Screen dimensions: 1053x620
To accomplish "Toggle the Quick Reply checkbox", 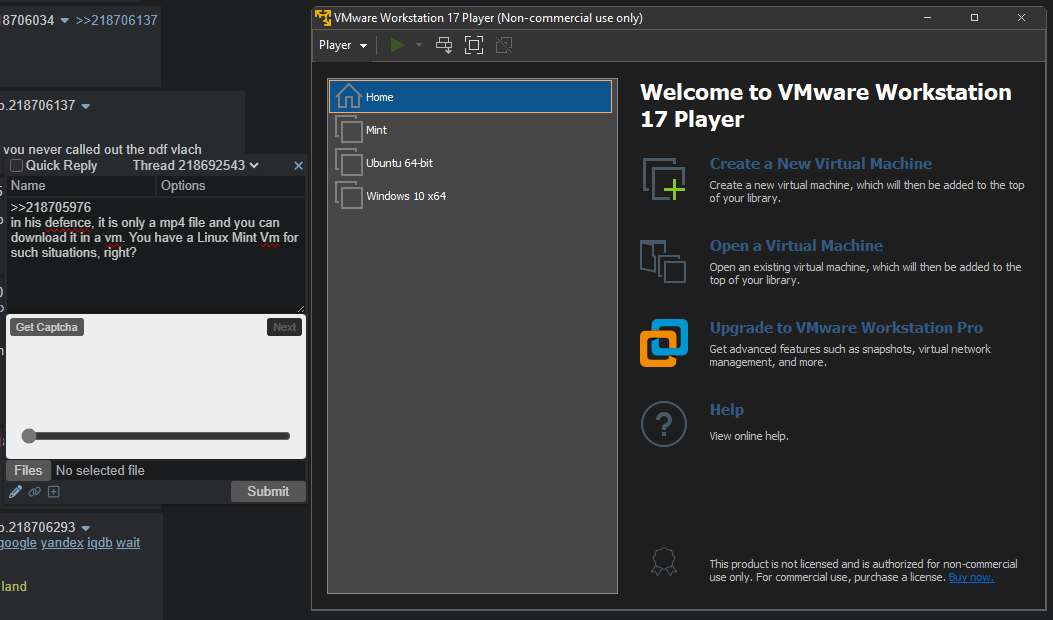I will pos(17,165).
